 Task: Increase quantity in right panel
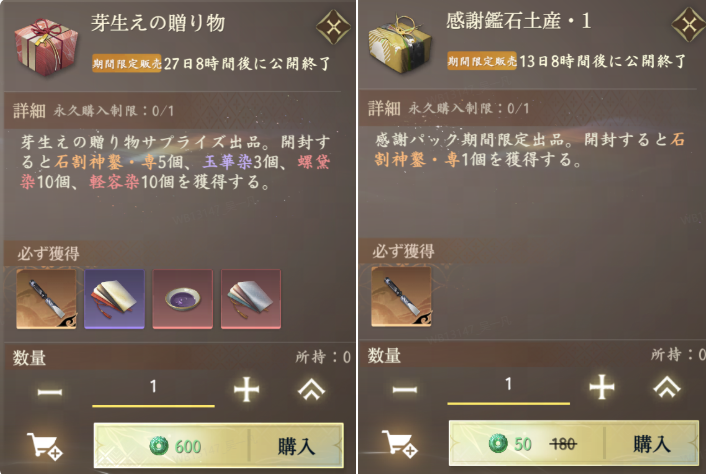(602, 387)
